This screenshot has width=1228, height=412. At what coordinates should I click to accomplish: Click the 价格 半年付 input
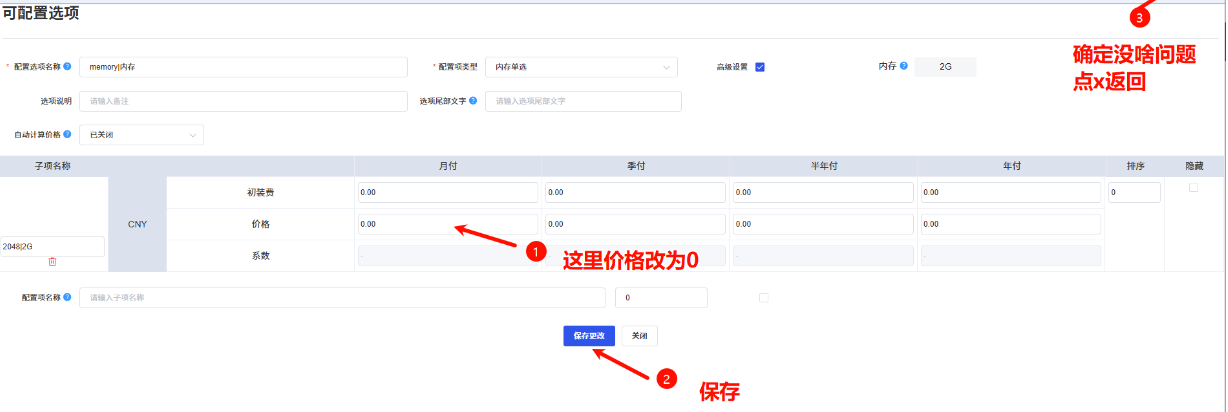click(822, 224)
